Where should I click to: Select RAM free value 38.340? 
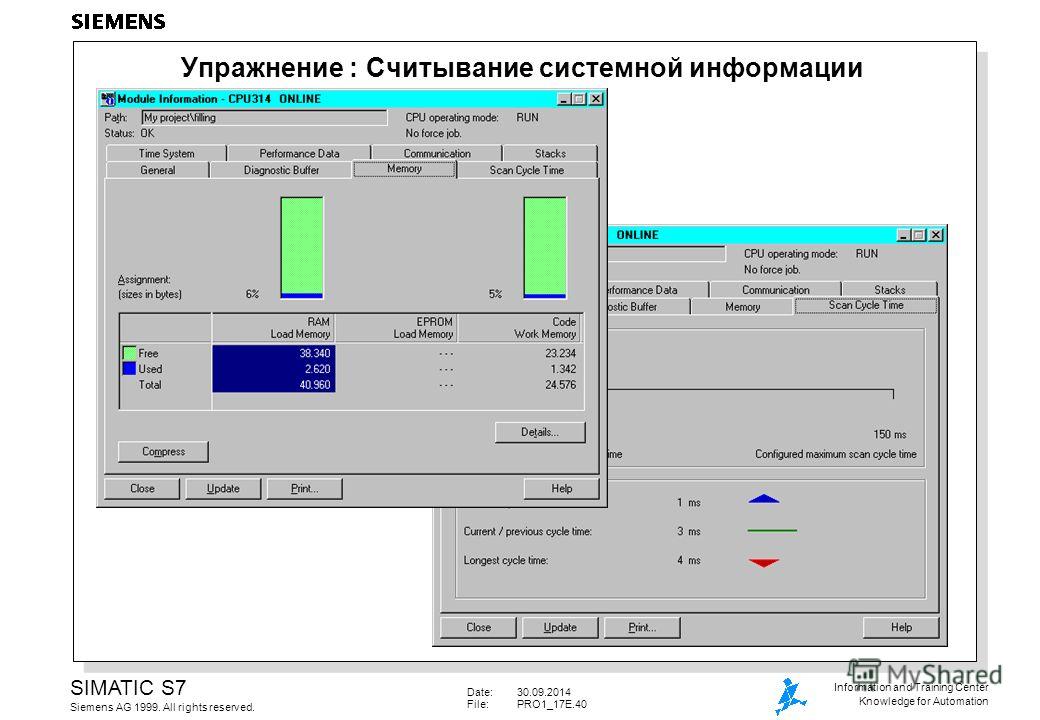tap(314, 353)
